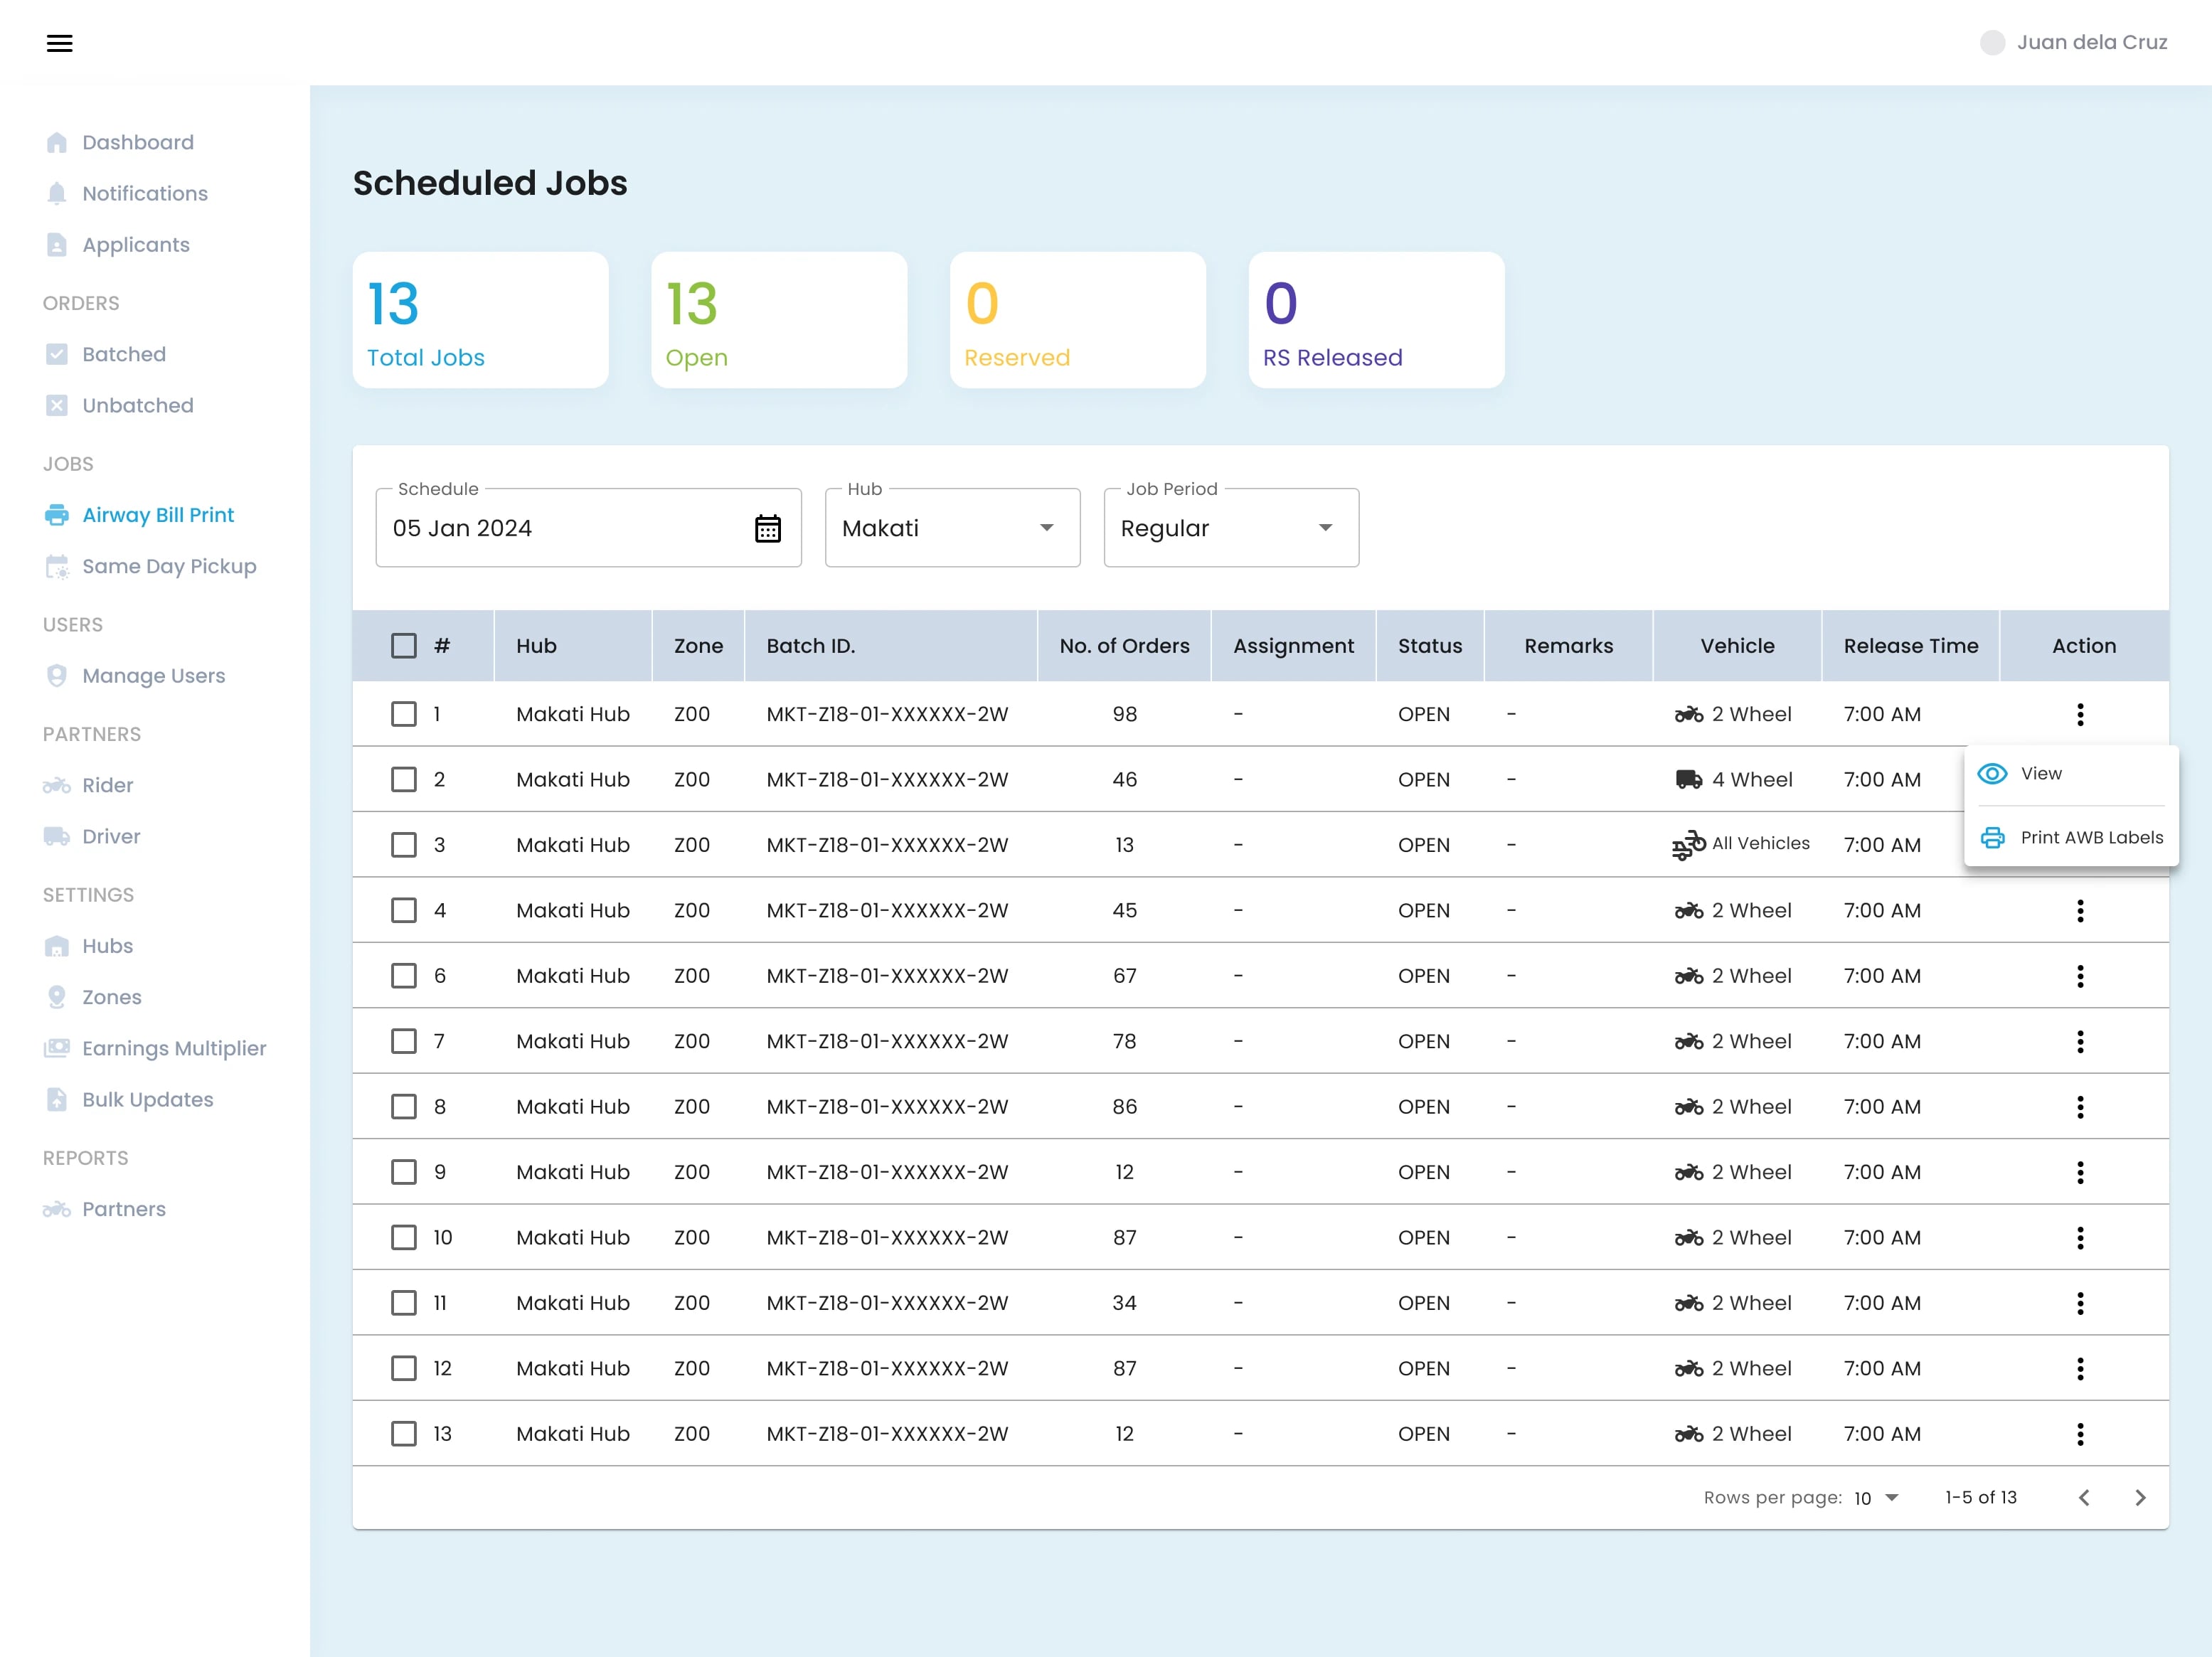Check the checkbox for row 13
The width and height of the screenshot is (2212, 1657).
pyautogui.click(x=404, y=1433)
